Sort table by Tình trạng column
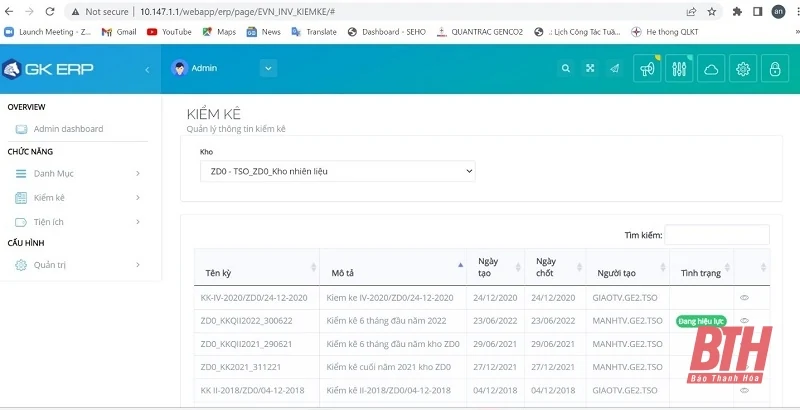800x410 pixels. pyautogui.click(x=702, y=267)
